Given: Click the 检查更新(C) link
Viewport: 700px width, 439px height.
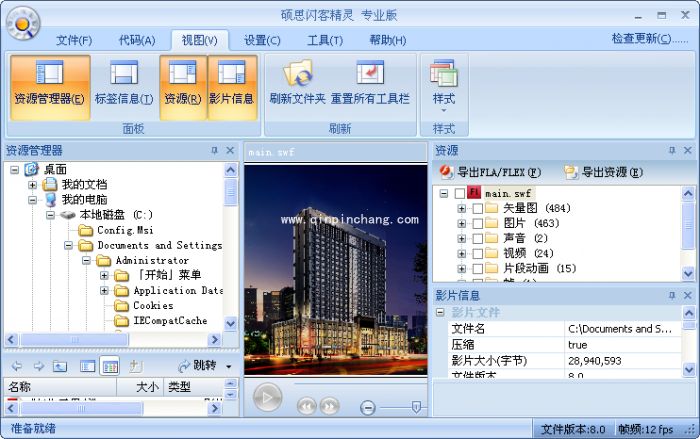Looking at the screenshot, I should 650,39.
